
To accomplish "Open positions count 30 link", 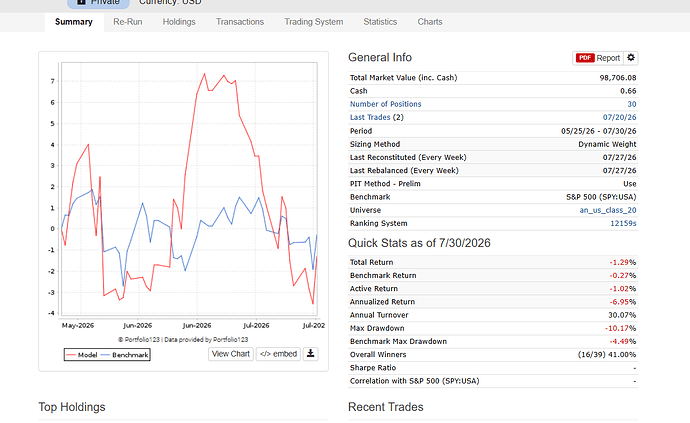I will pos(632,104).
